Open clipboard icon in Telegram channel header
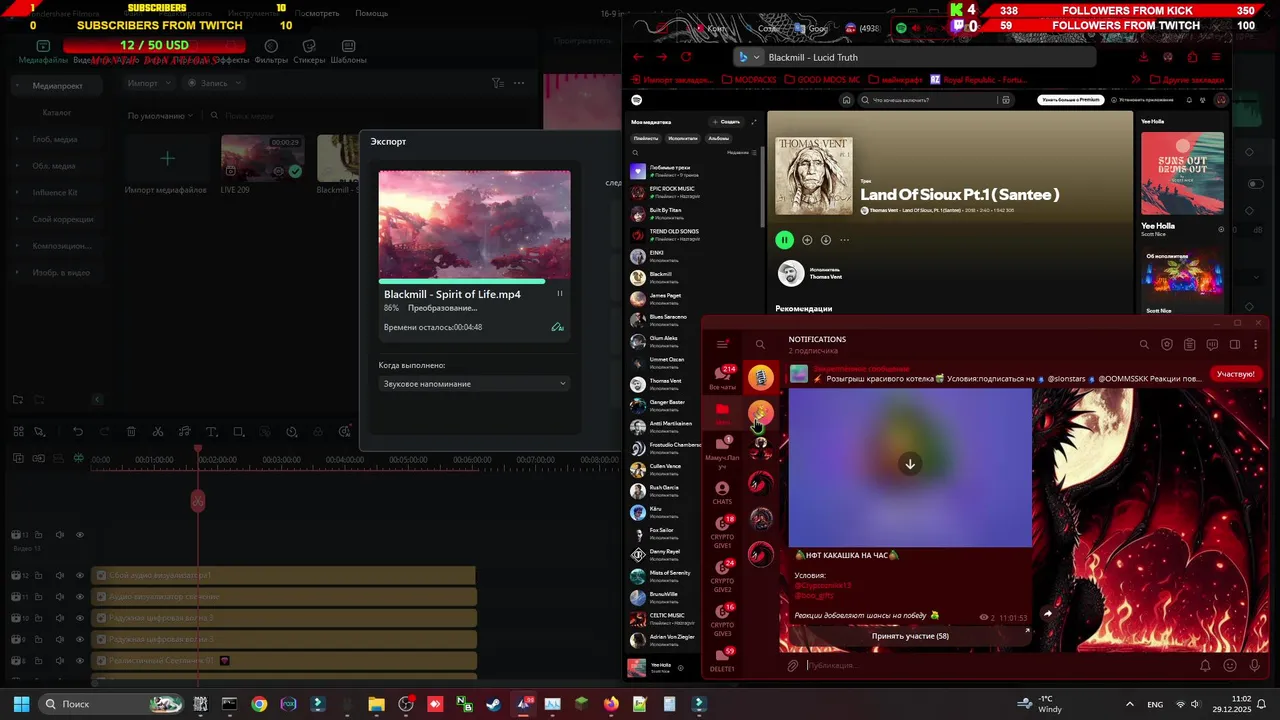1280x720 pixels. coord(1189,345)
